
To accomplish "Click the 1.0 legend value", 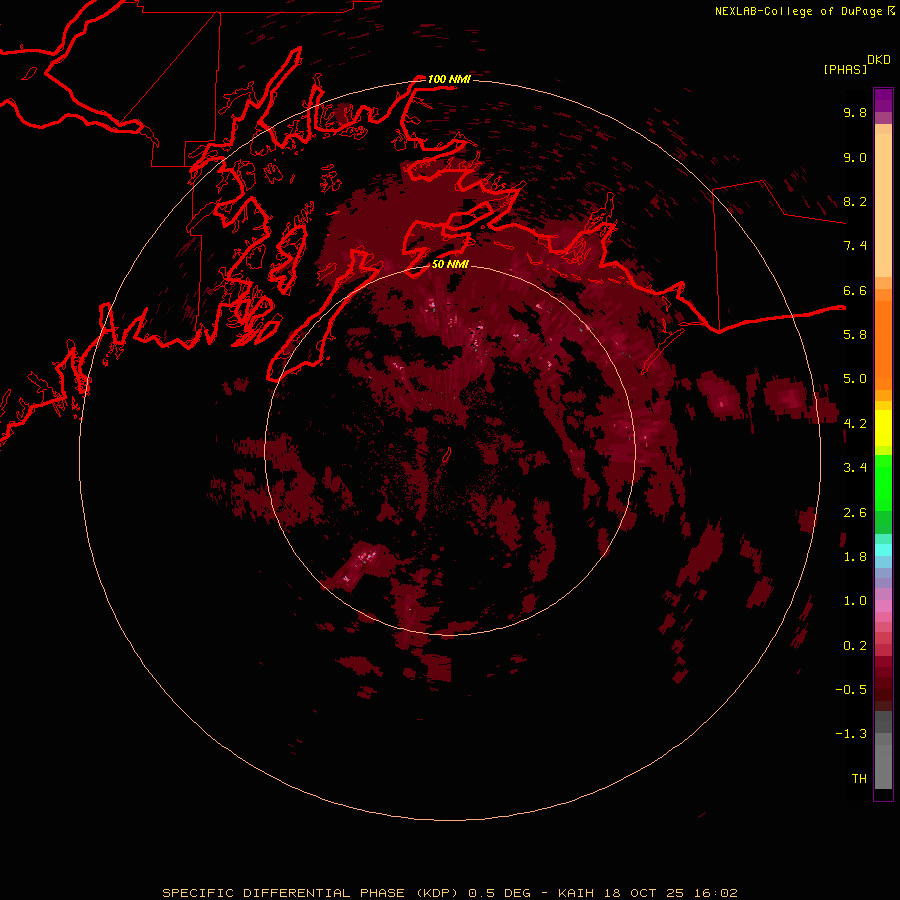I will pos(855,601).
